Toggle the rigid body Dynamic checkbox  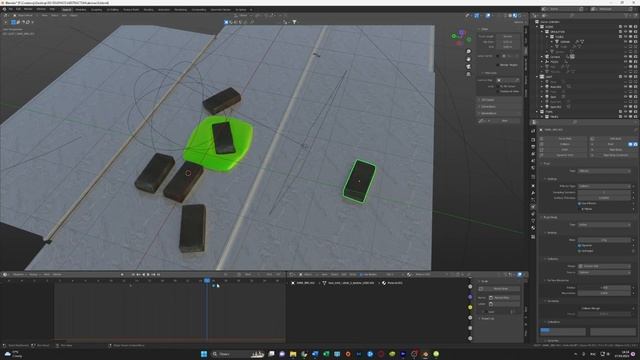click(579, 246)
